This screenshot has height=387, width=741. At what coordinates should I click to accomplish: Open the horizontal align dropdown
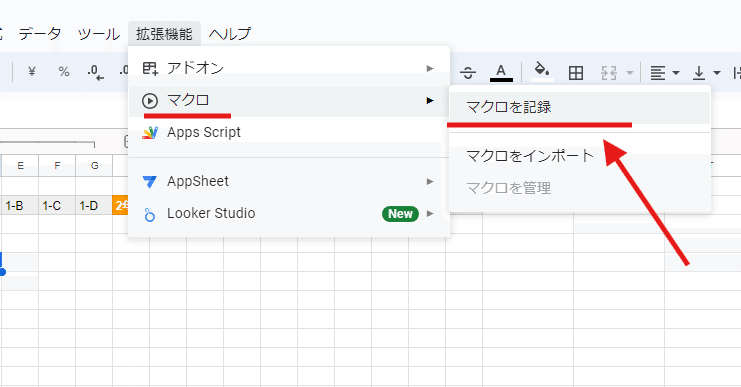[664, 73]
